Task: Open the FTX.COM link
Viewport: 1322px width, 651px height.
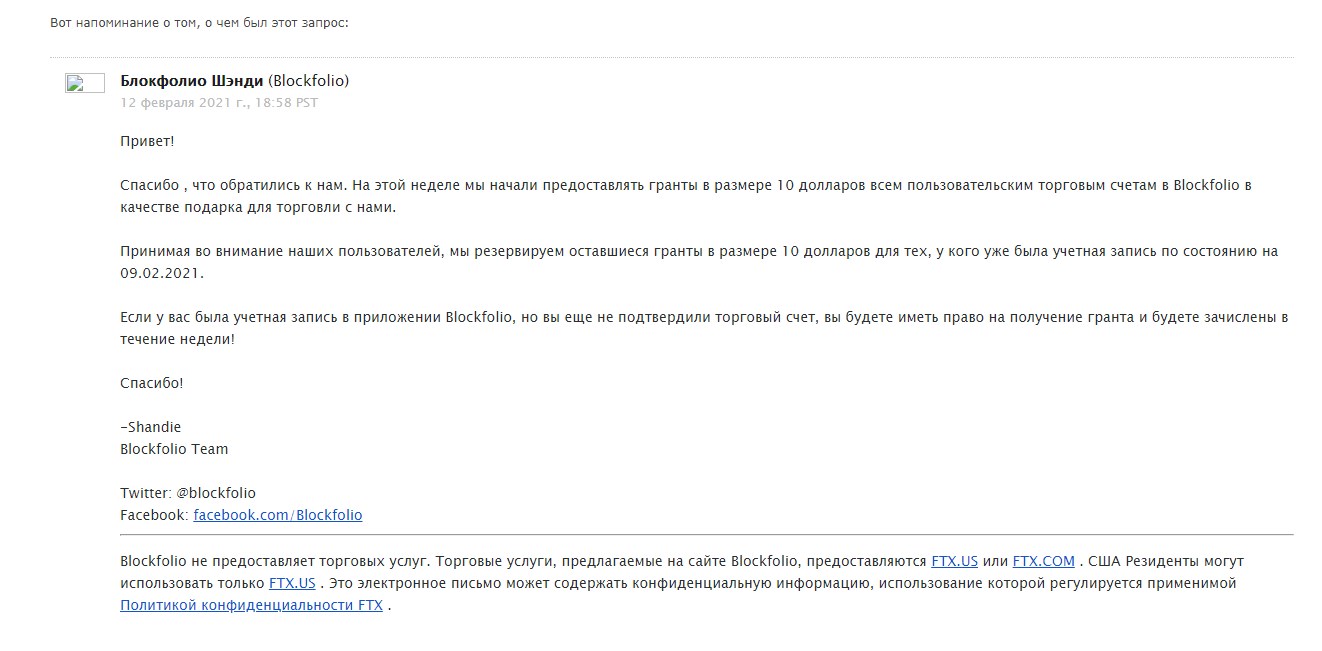Action: point(1043,561)
